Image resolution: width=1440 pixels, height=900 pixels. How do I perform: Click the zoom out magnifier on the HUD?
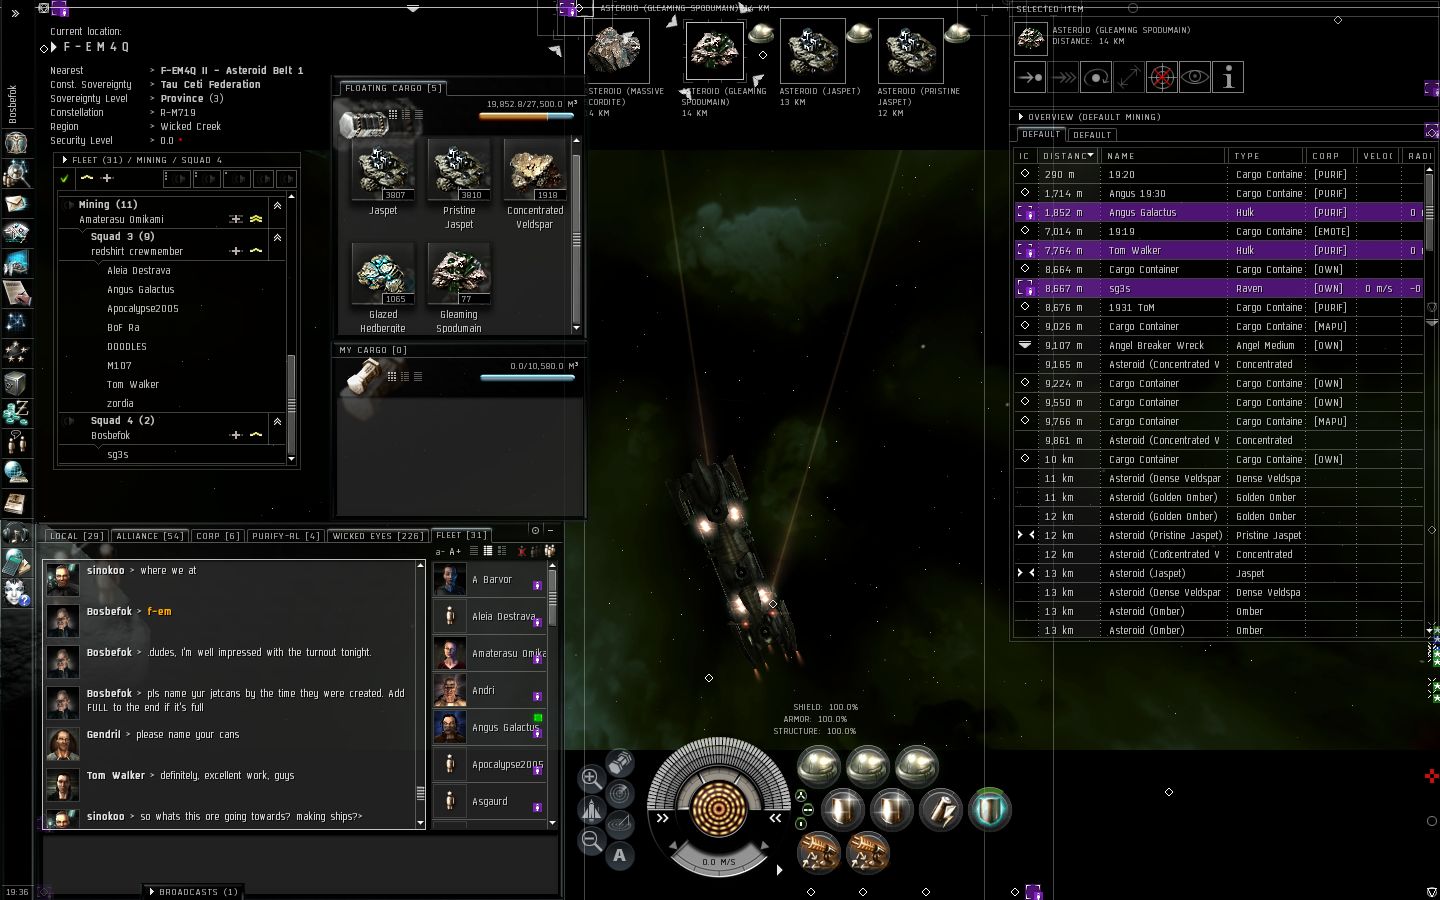(x=591, y=841)
